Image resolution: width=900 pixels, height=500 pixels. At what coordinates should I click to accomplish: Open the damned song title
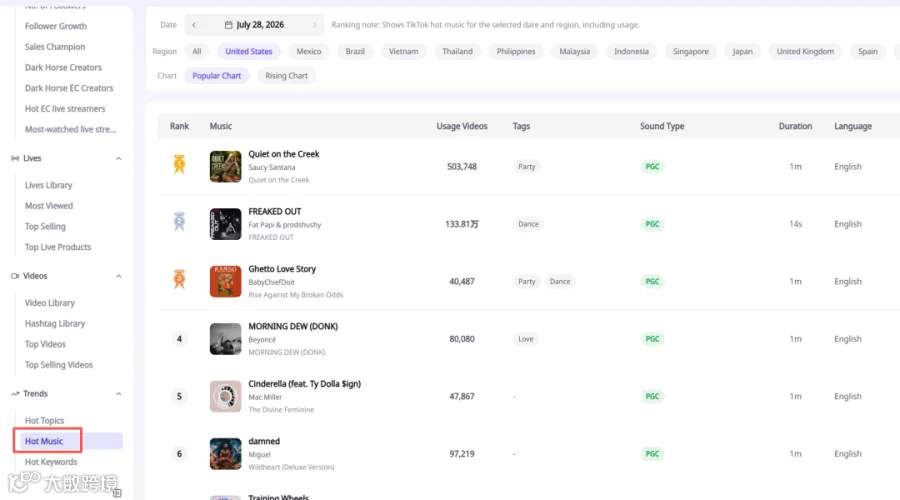pyautogui.click(x=264, y=441)
